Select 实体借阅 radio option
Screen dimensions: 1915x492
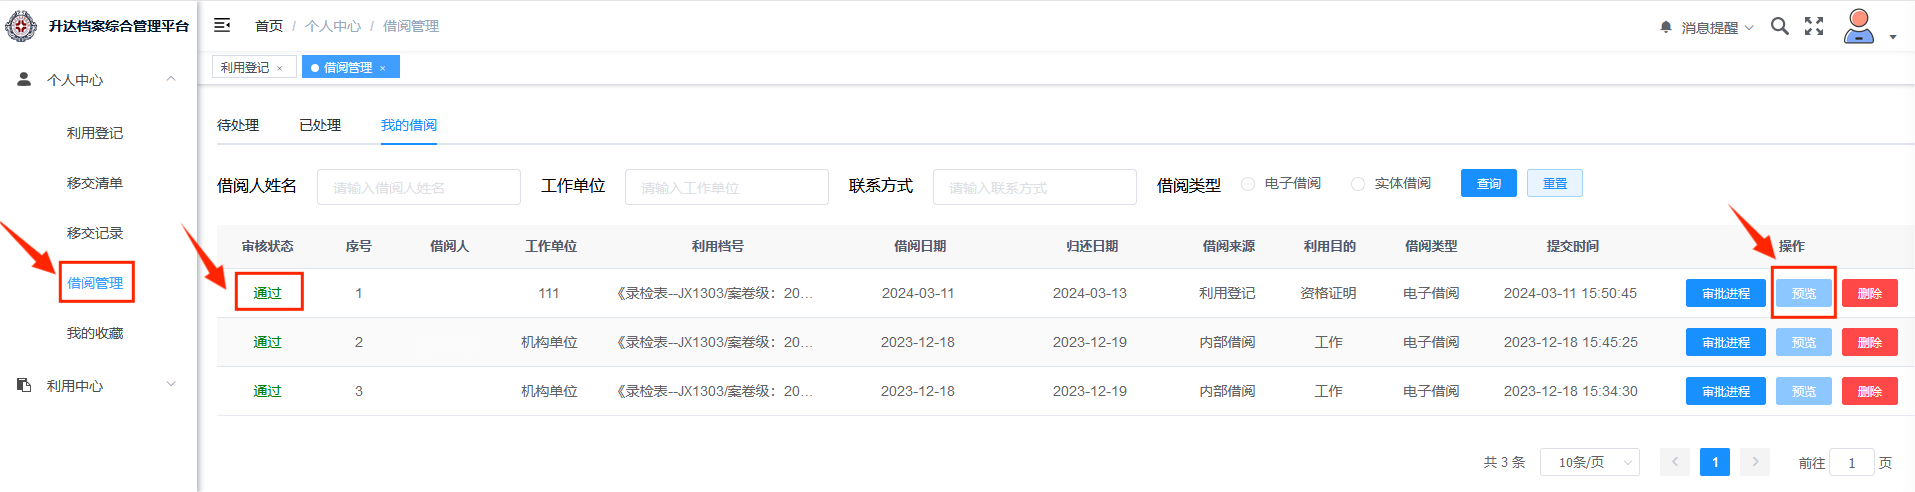(x=1358, y=184)
